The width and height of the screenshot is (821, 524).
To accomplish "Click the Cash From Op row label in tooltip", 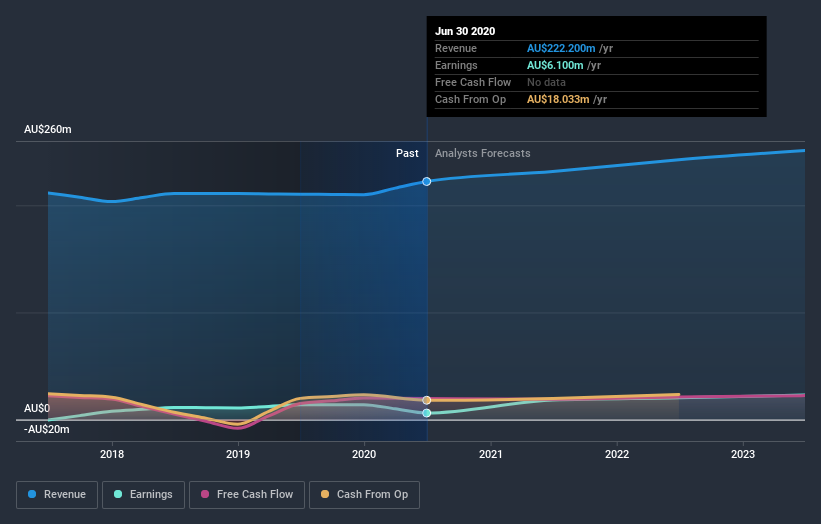I will click(470, 99).
